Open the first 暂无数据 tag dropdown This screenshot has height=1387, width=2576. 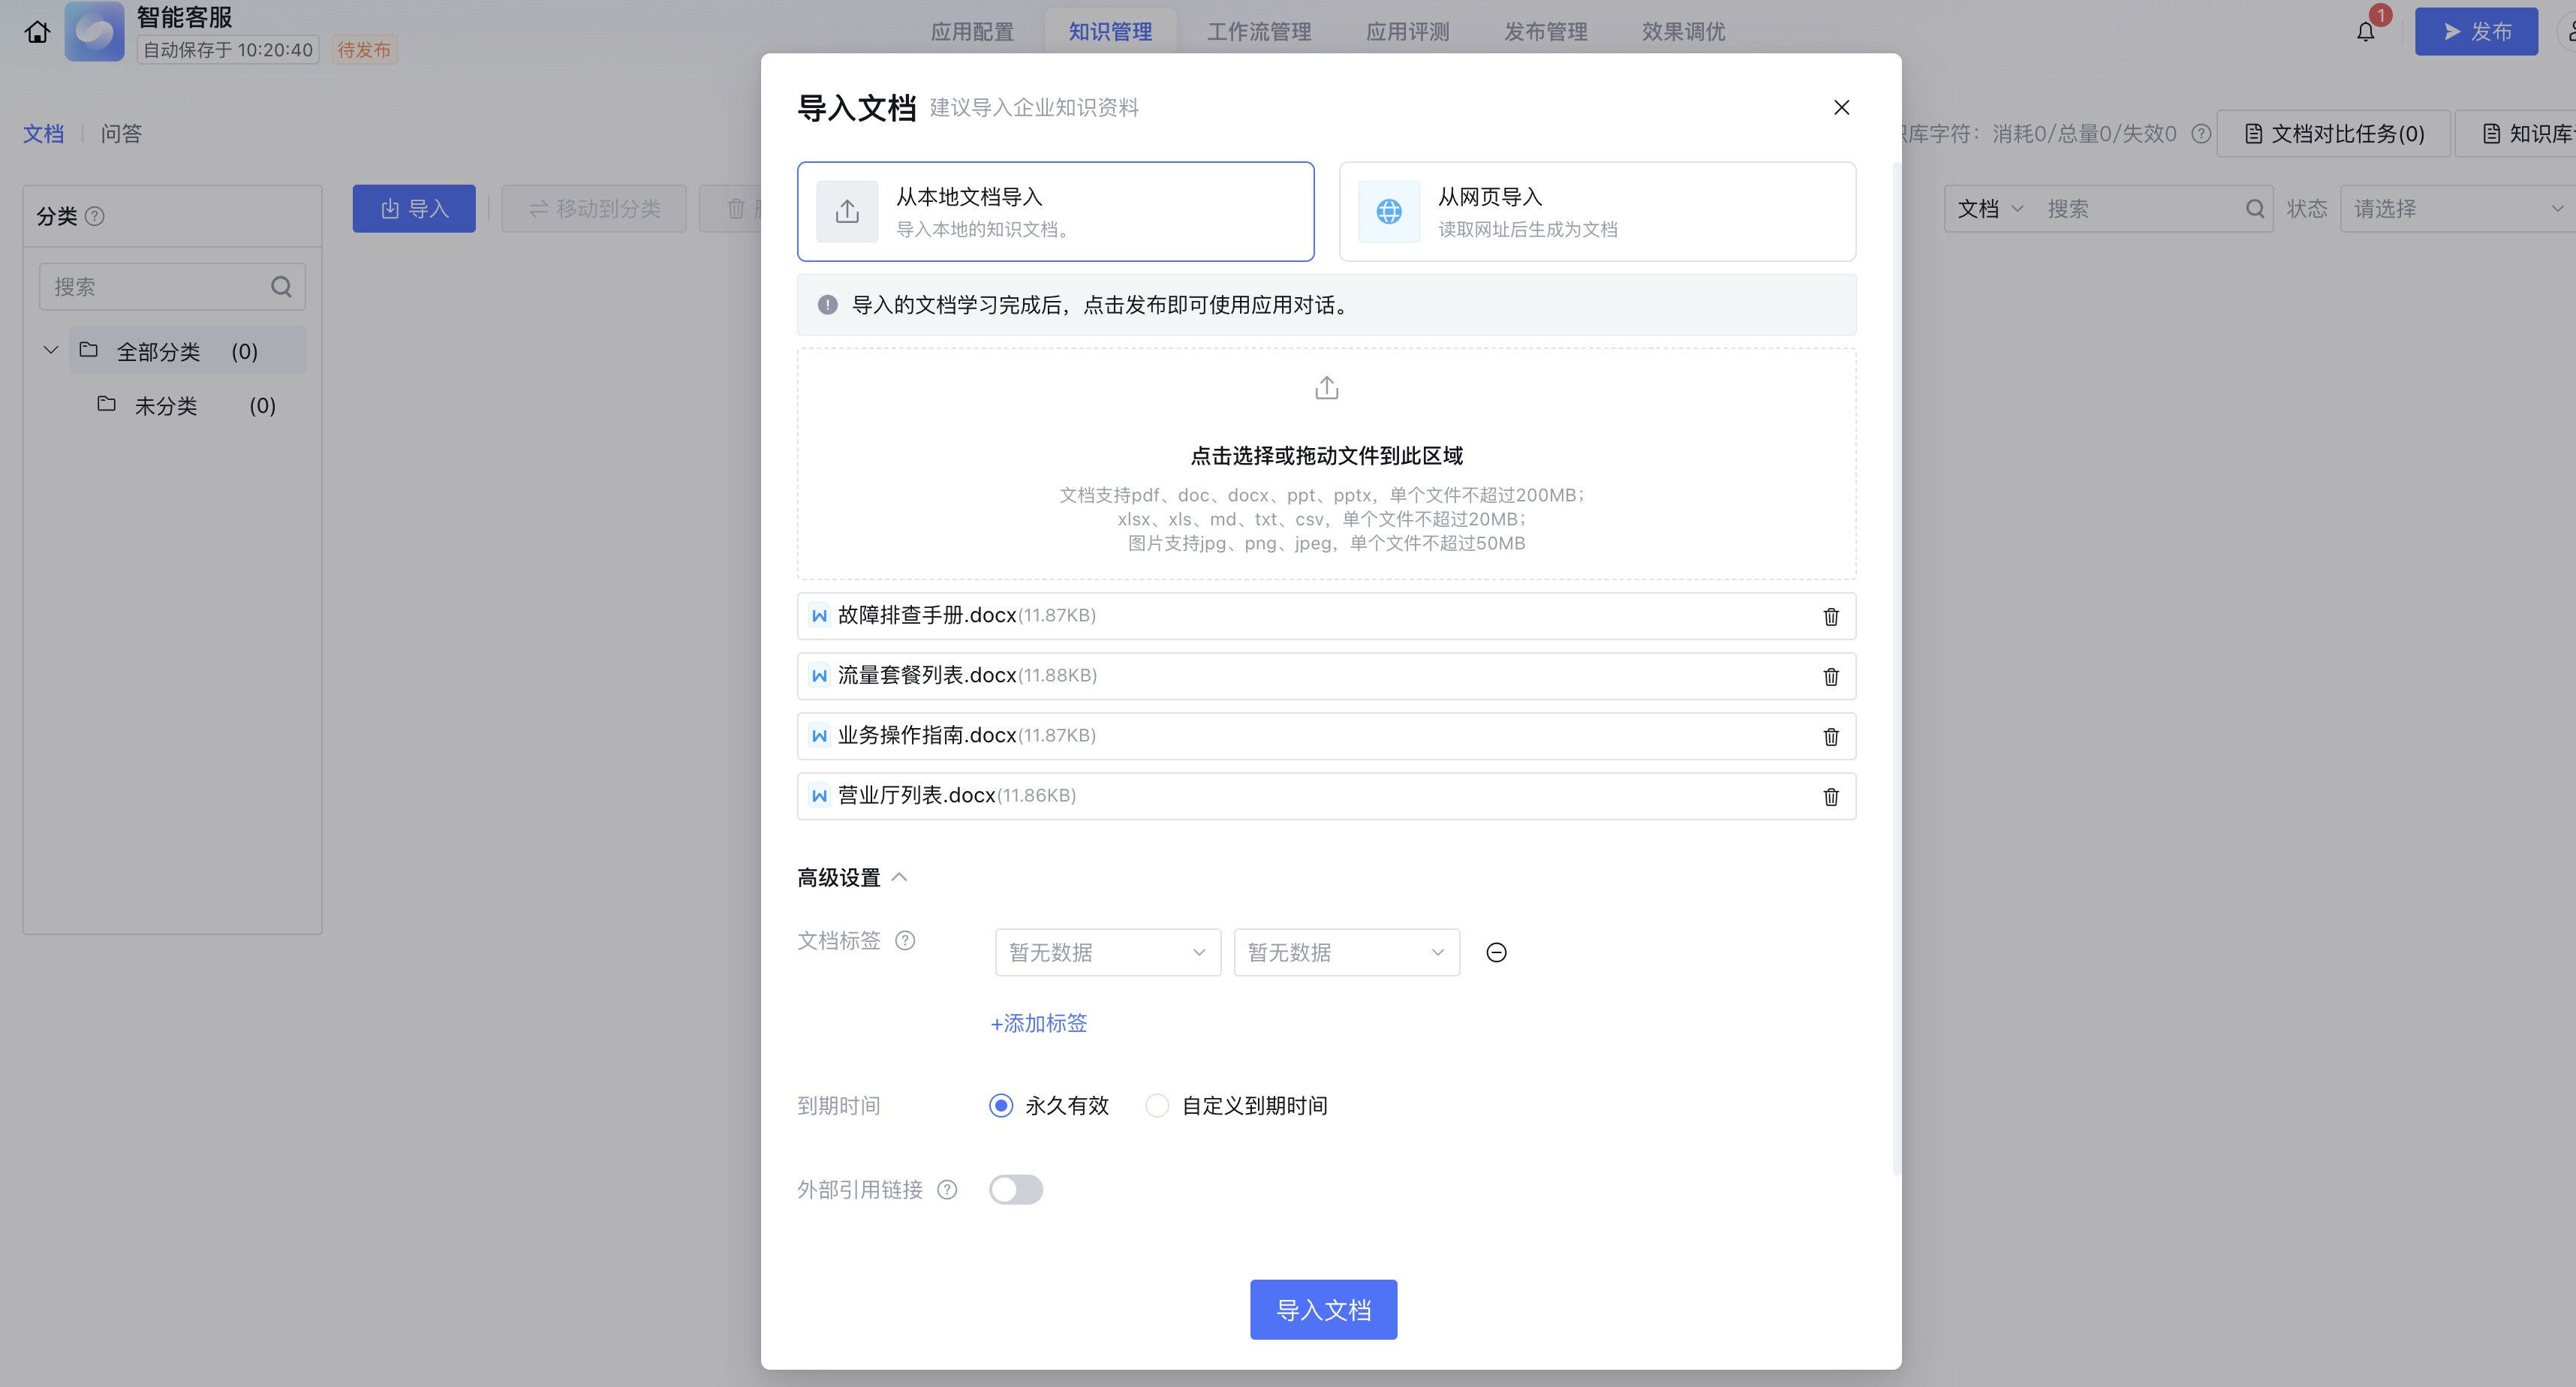pyautogui.click(x=1107, y=952)
